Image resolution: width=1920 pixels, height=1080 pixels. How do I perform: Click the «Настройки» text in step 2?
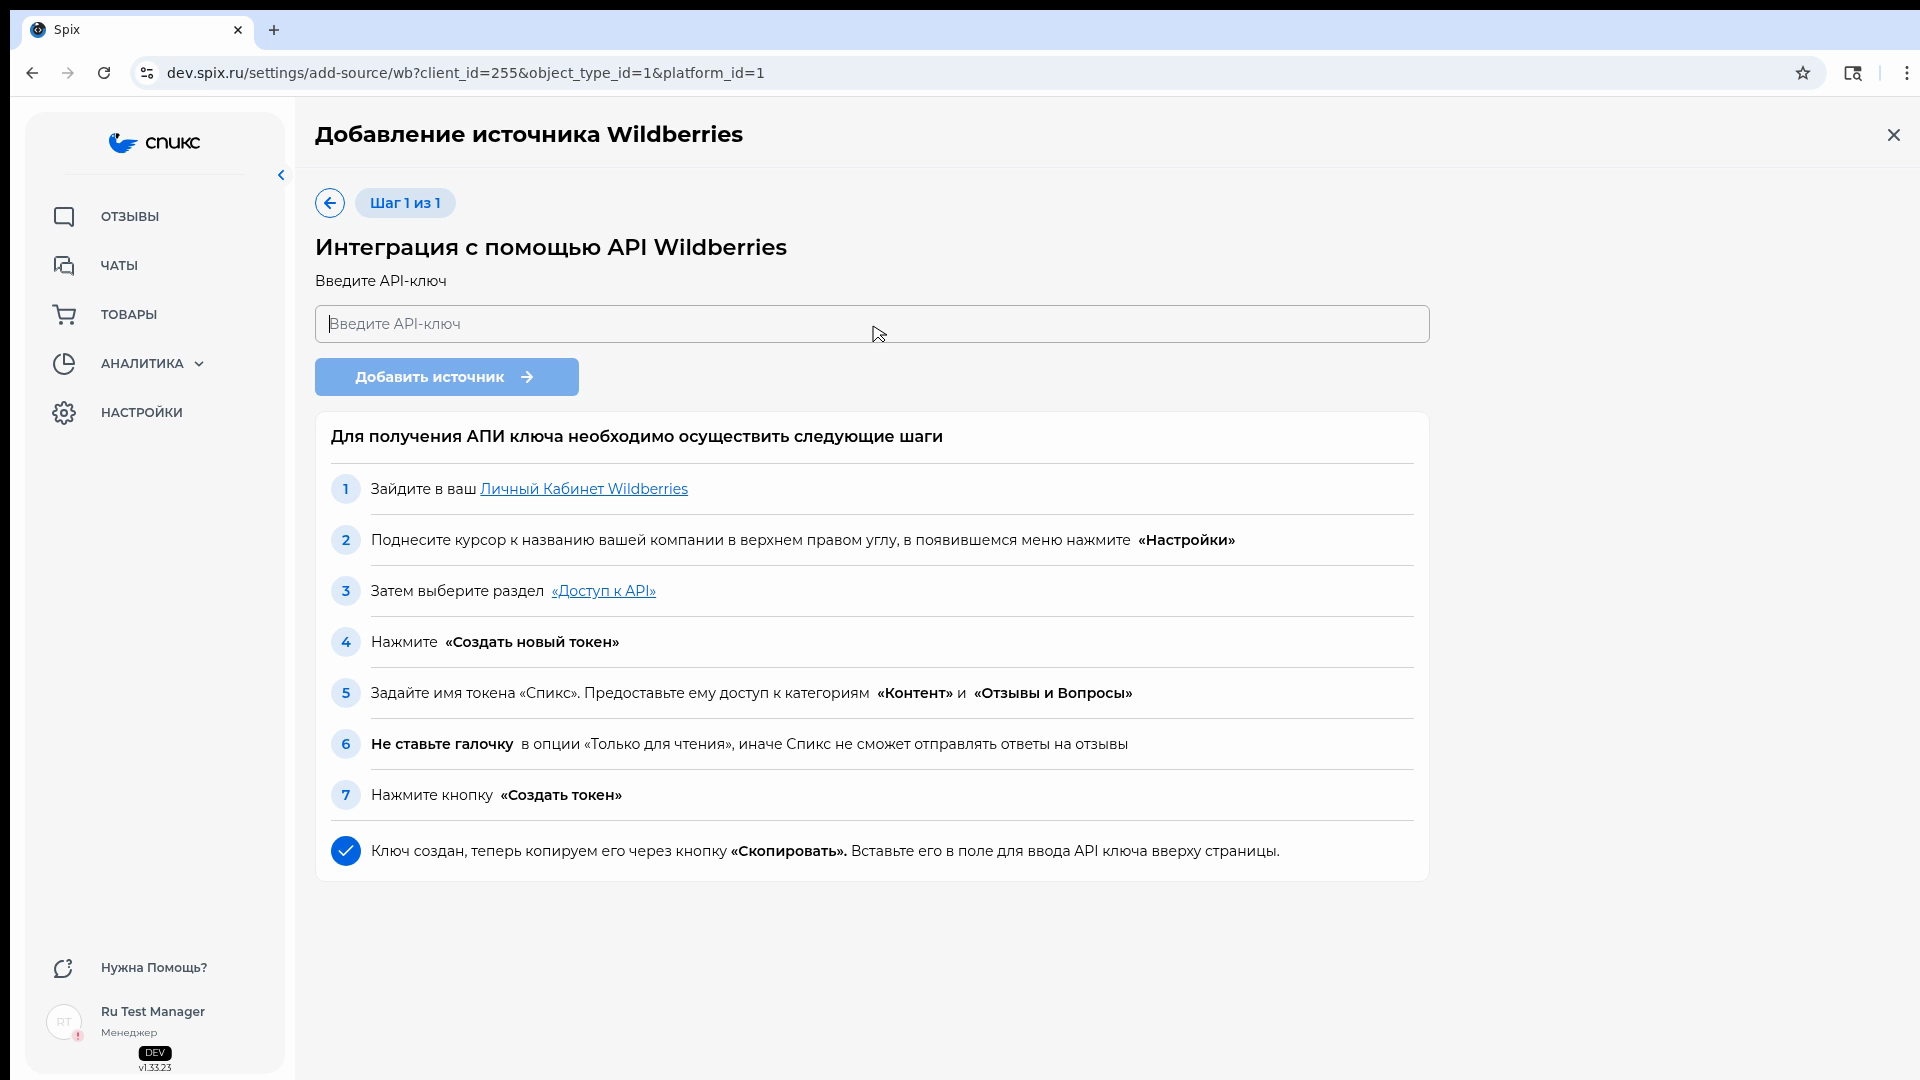coord(1187,540)
